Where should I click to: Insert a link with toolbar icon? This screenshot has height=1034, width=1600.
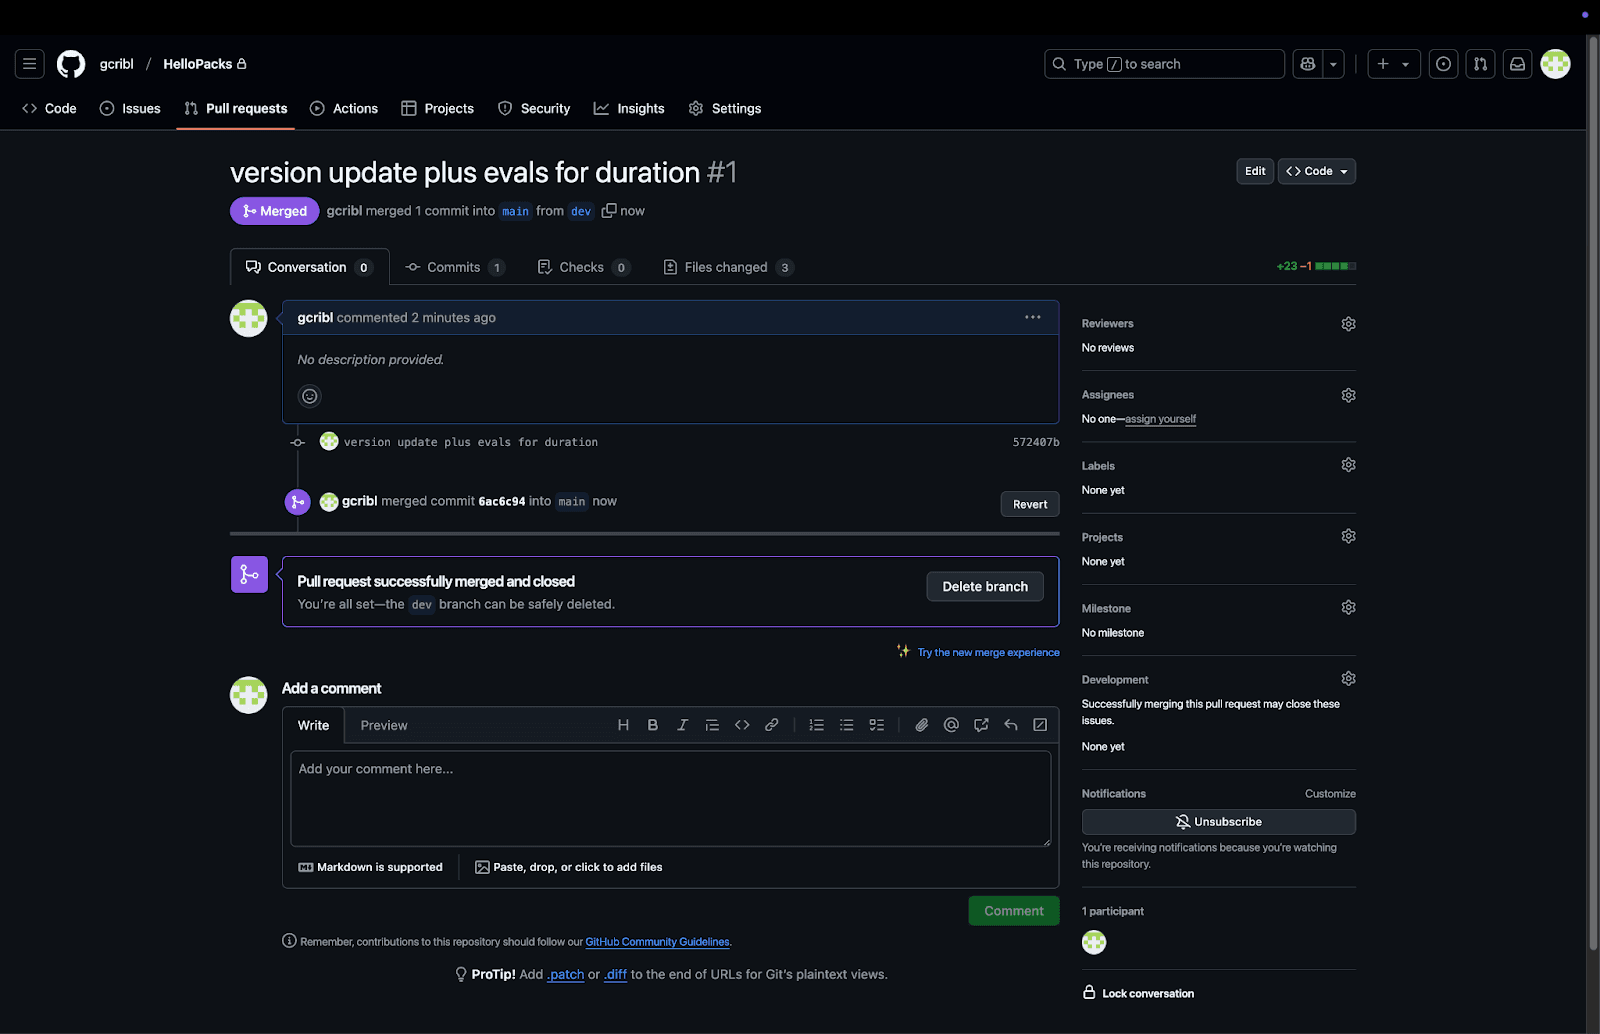771,725
